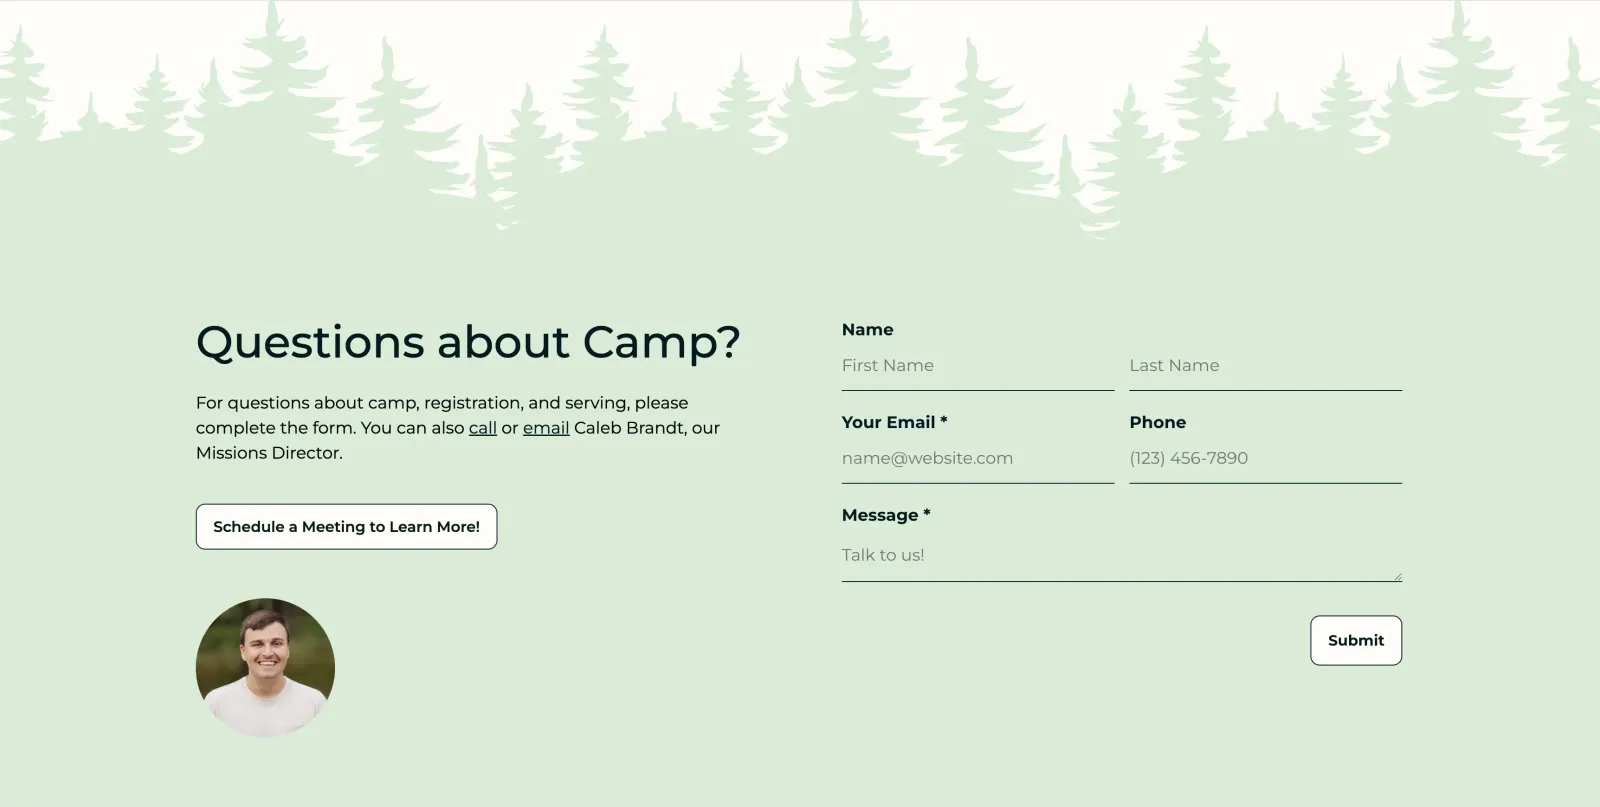Click the "Phone" field label

click(x=1157, y=422)
